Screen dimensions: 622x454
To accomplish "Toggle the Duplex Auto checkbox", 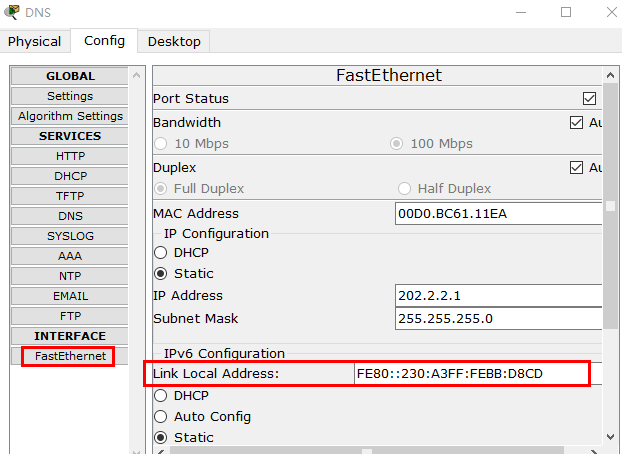I will click(576, 168).
